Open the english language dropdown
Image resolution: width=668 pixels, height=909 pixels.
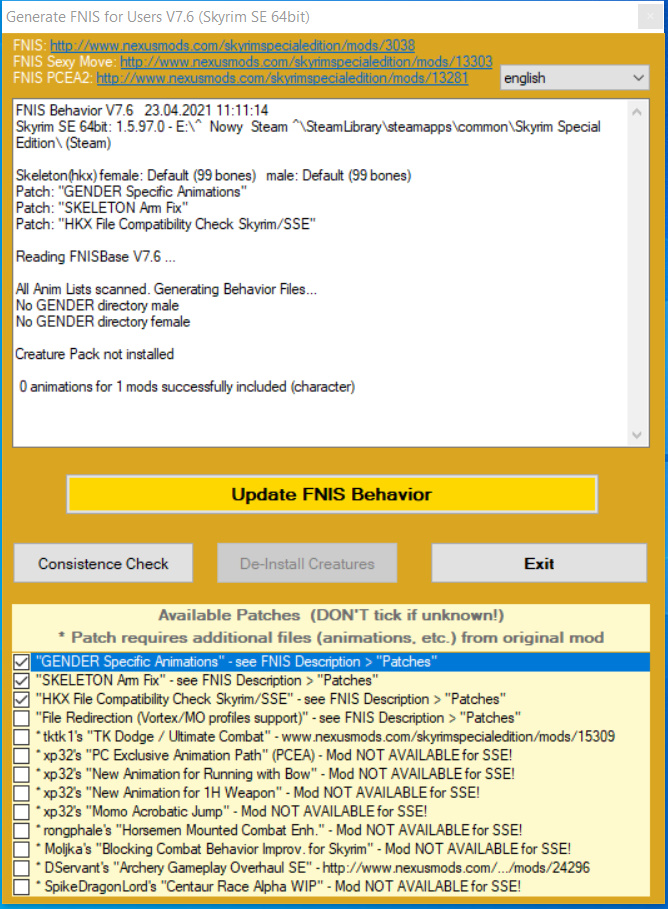click(575, 78)
